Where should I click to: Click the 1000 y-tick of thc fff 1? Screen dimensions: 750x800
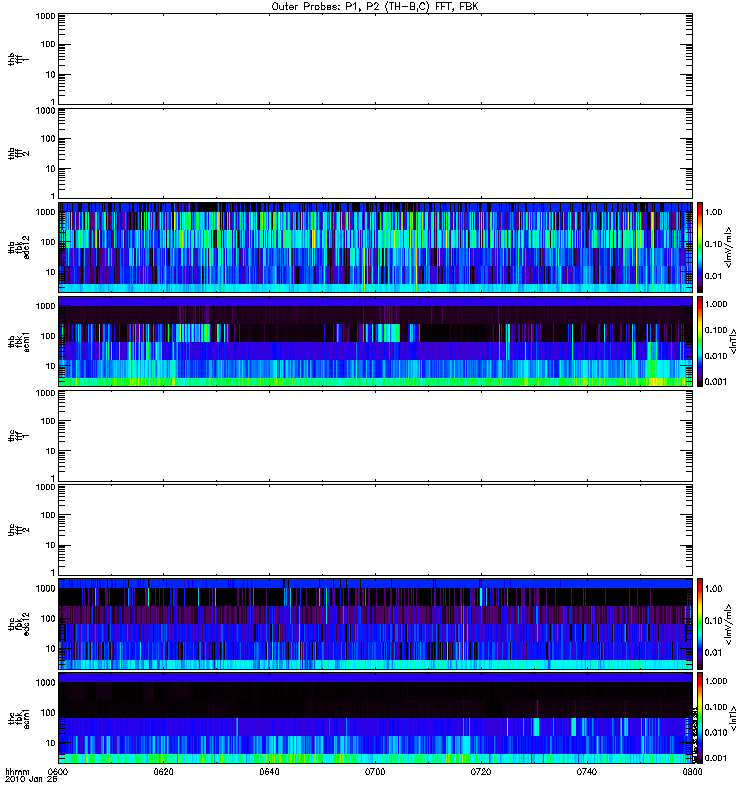45,393
